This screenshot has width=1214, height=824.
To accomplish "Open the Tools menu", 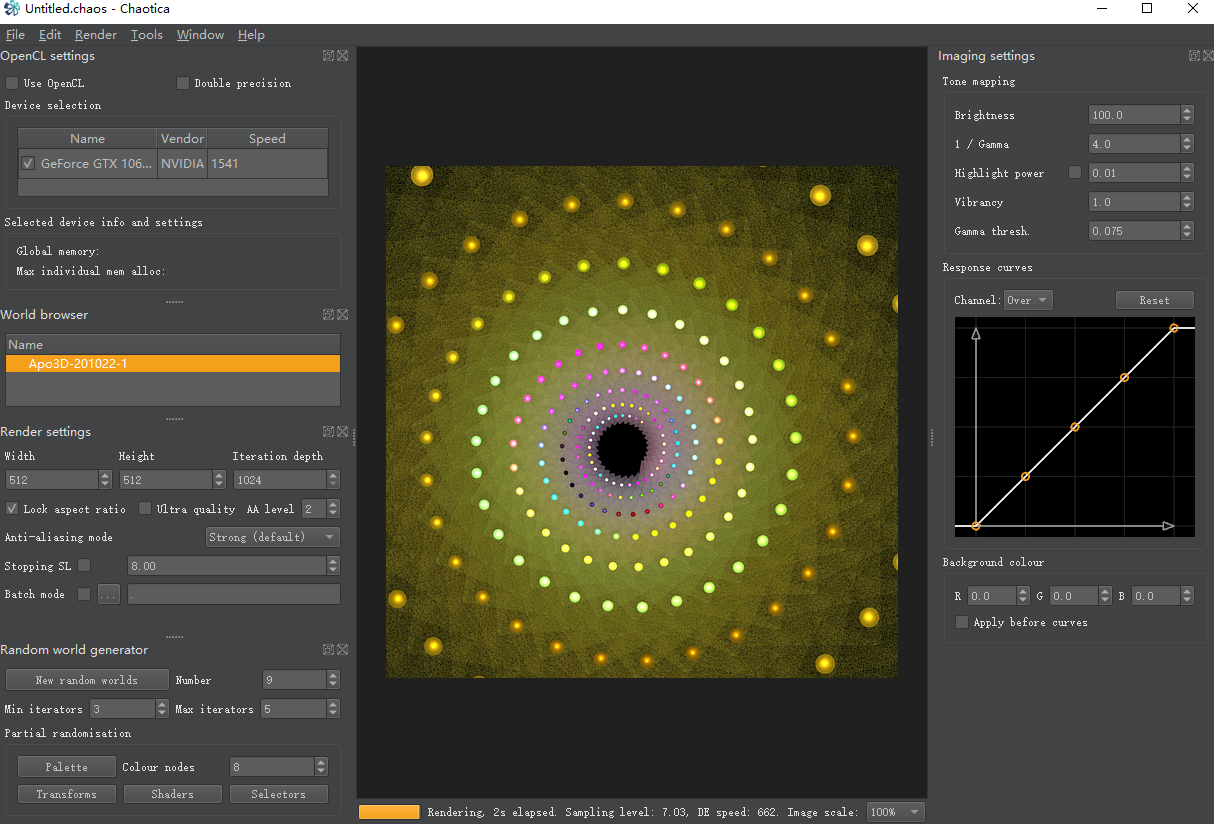I will point(146,35).
